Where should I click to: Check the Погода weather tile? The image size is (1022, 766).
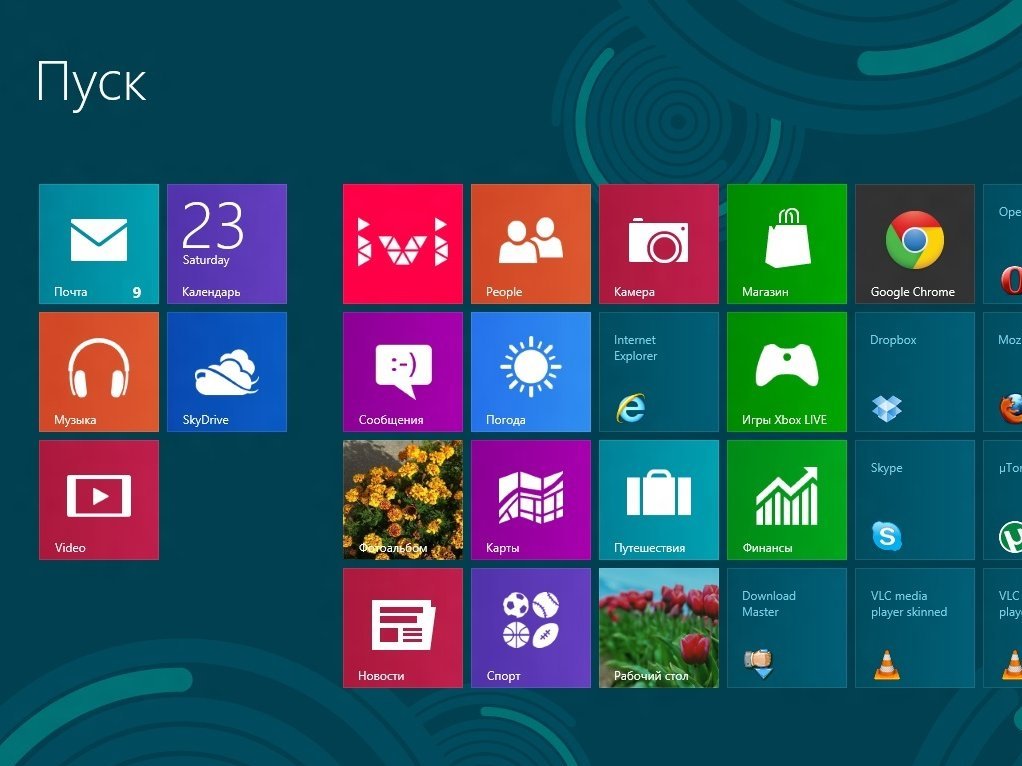530,372
